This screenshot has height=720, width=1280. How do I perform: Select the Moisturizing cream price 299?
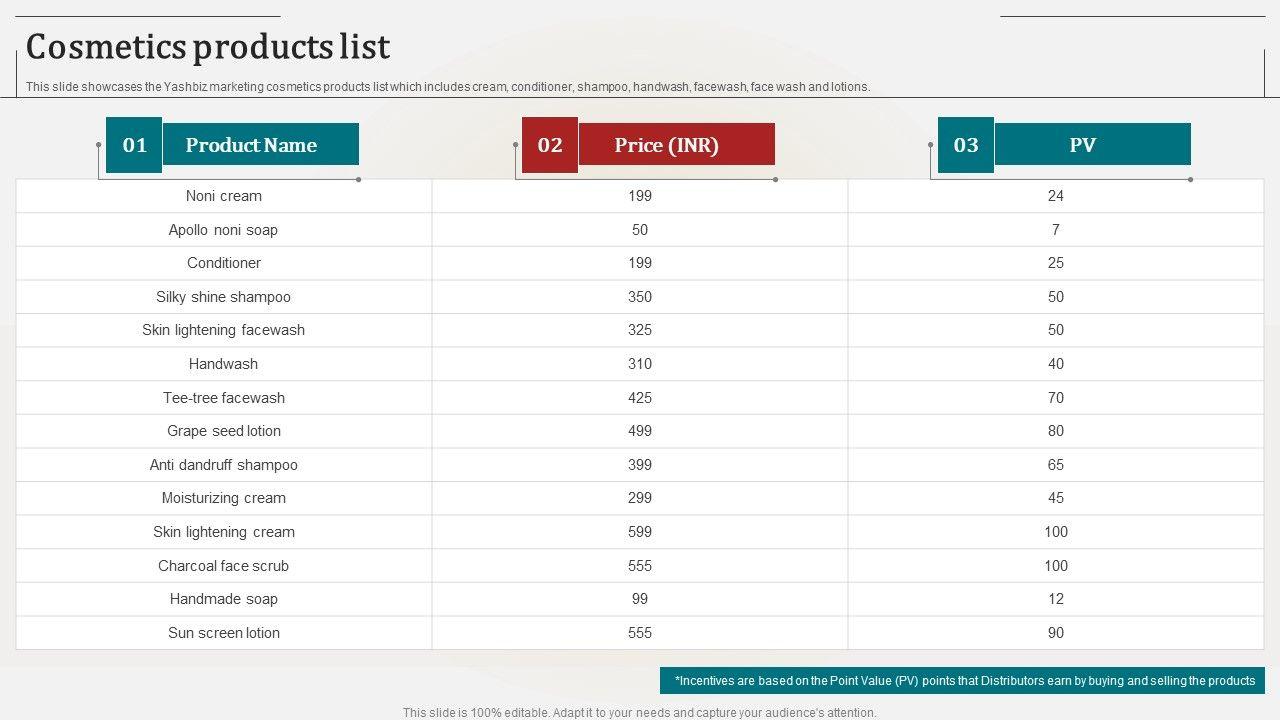(640, 498)
